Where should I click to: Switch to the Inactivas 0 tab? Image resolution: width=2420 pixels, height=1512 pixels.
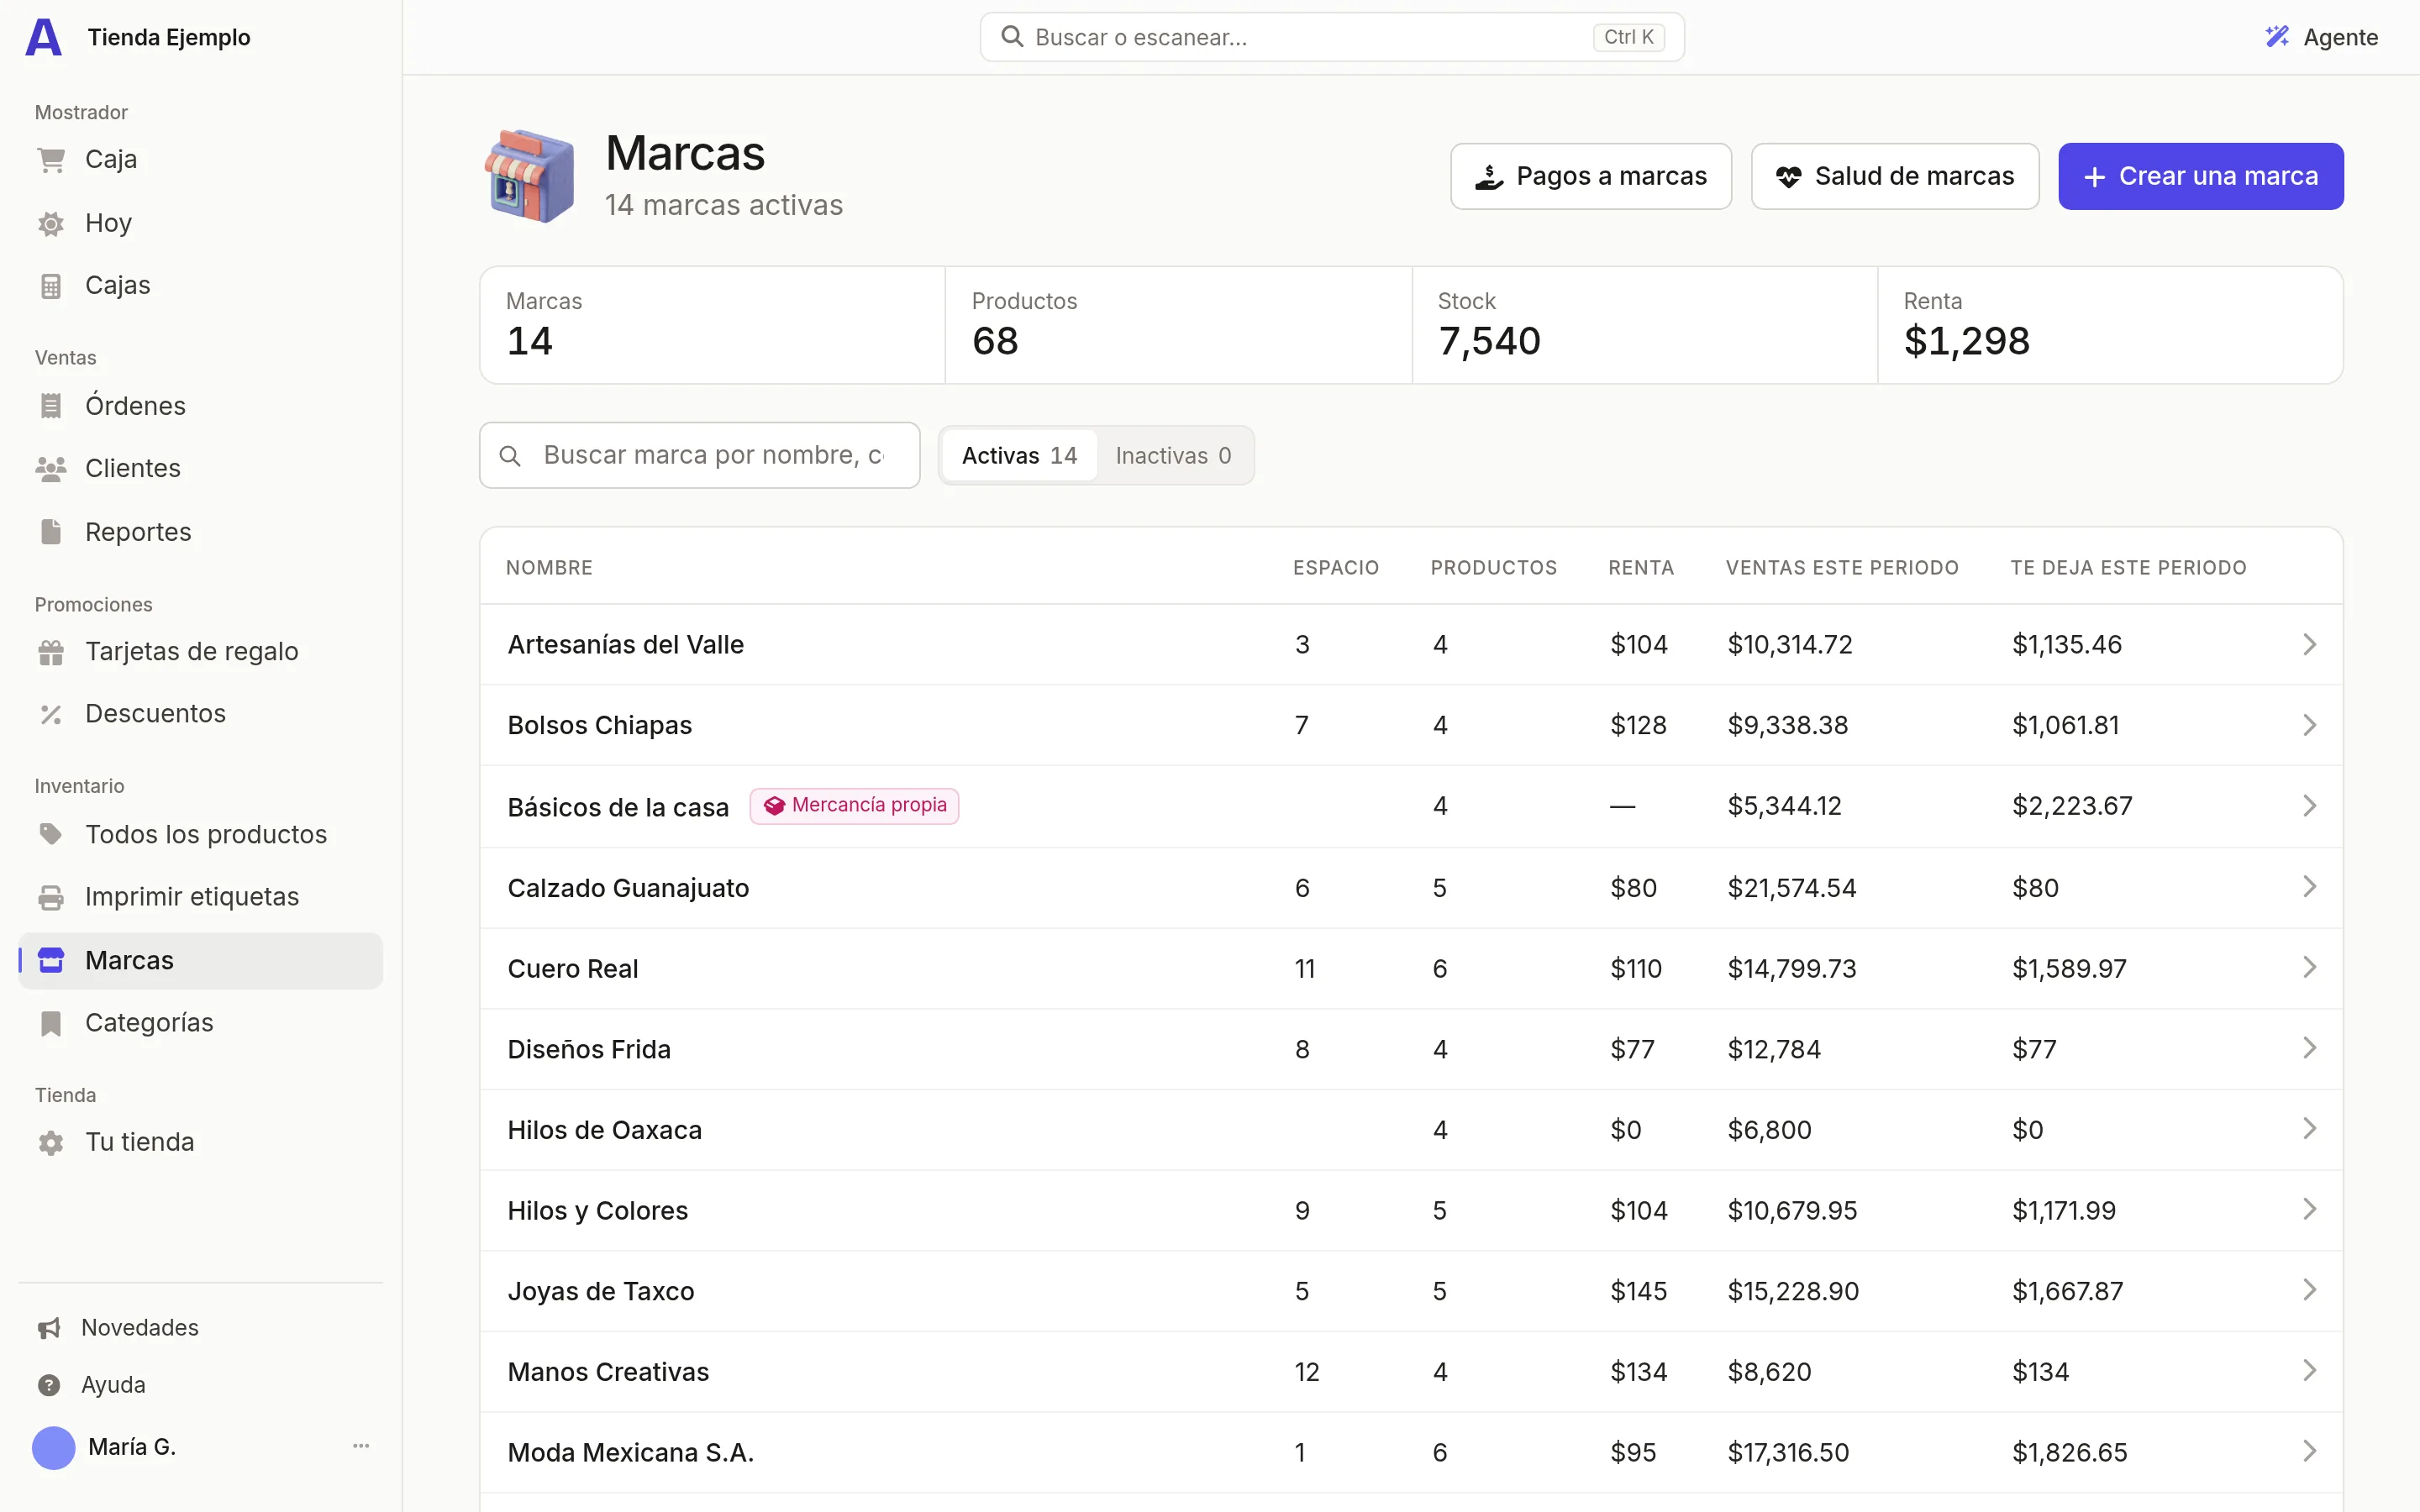click(x=1173, y=456)
